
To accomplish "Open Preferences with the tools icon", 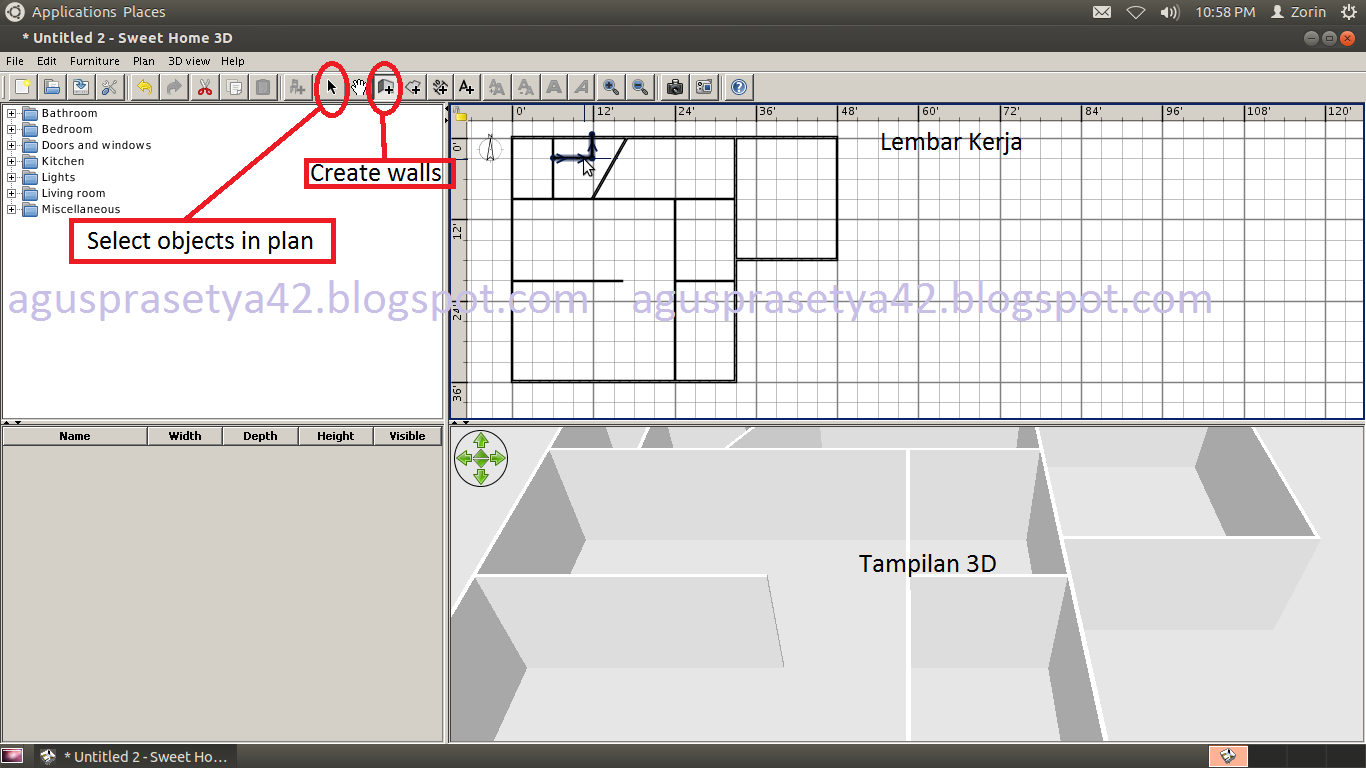I will [109, 88].
